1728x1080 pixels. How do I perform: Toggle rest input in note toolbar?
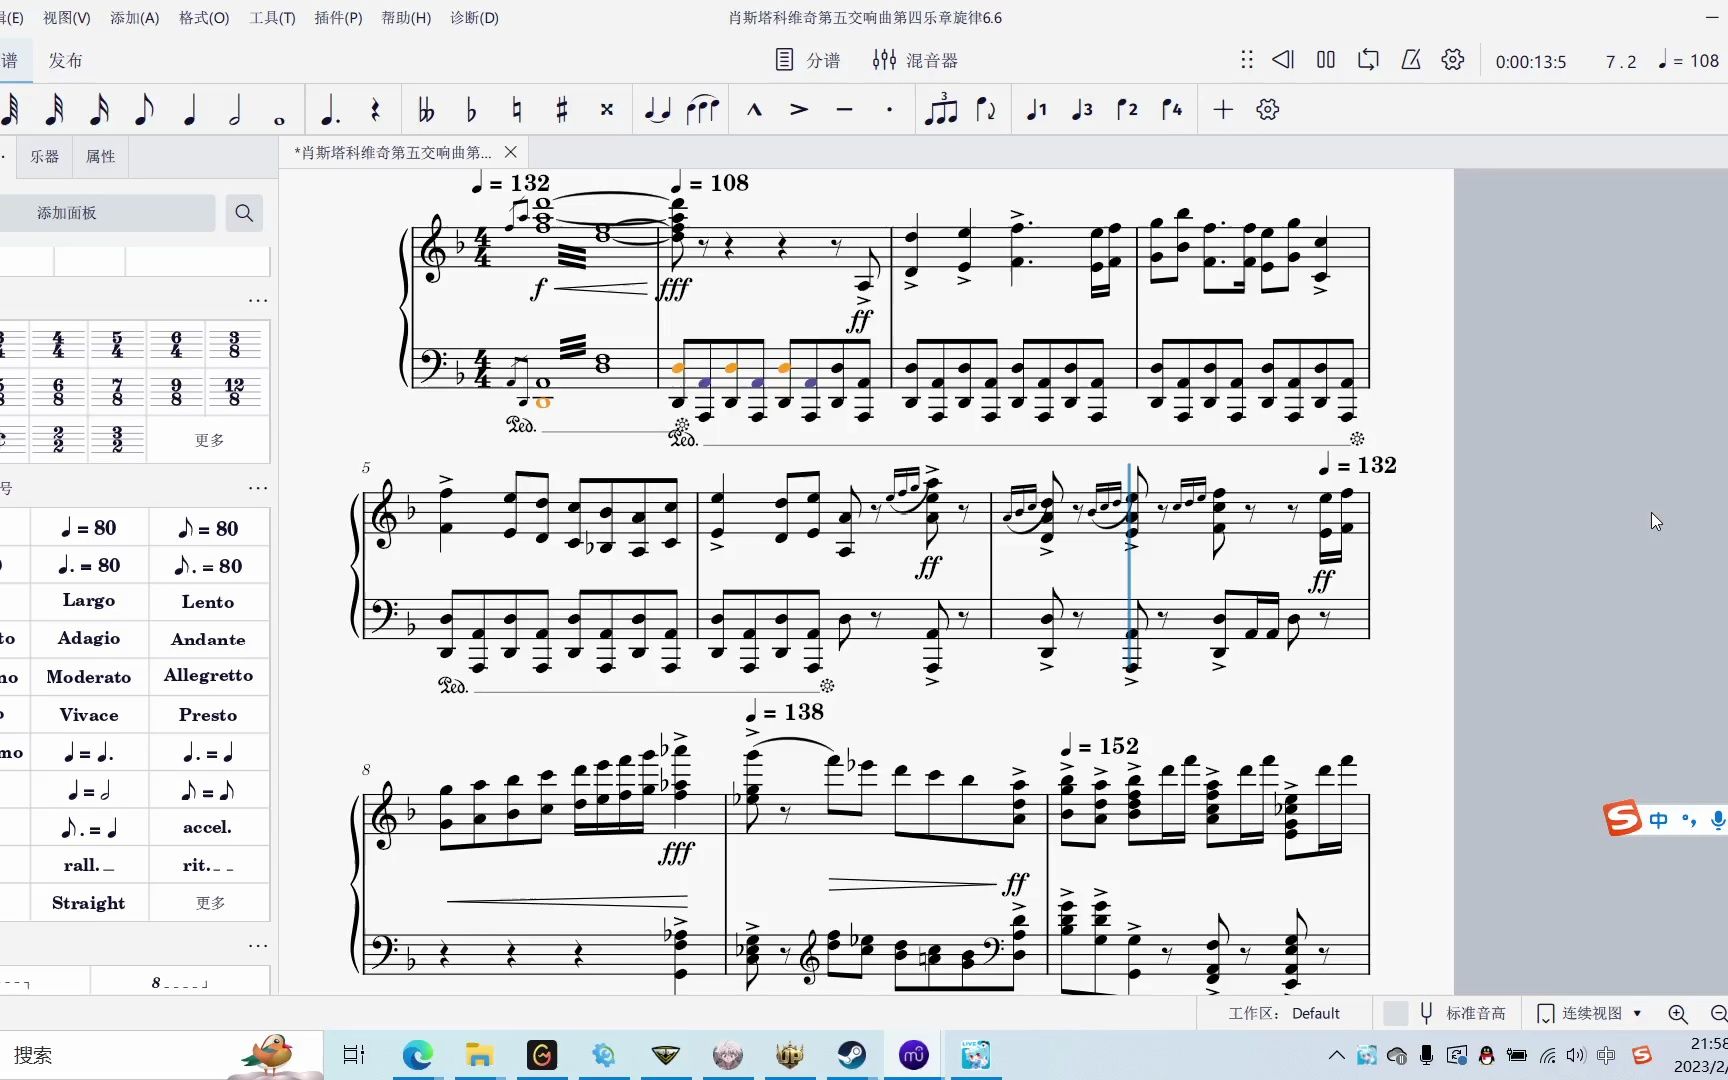(375, 110)
